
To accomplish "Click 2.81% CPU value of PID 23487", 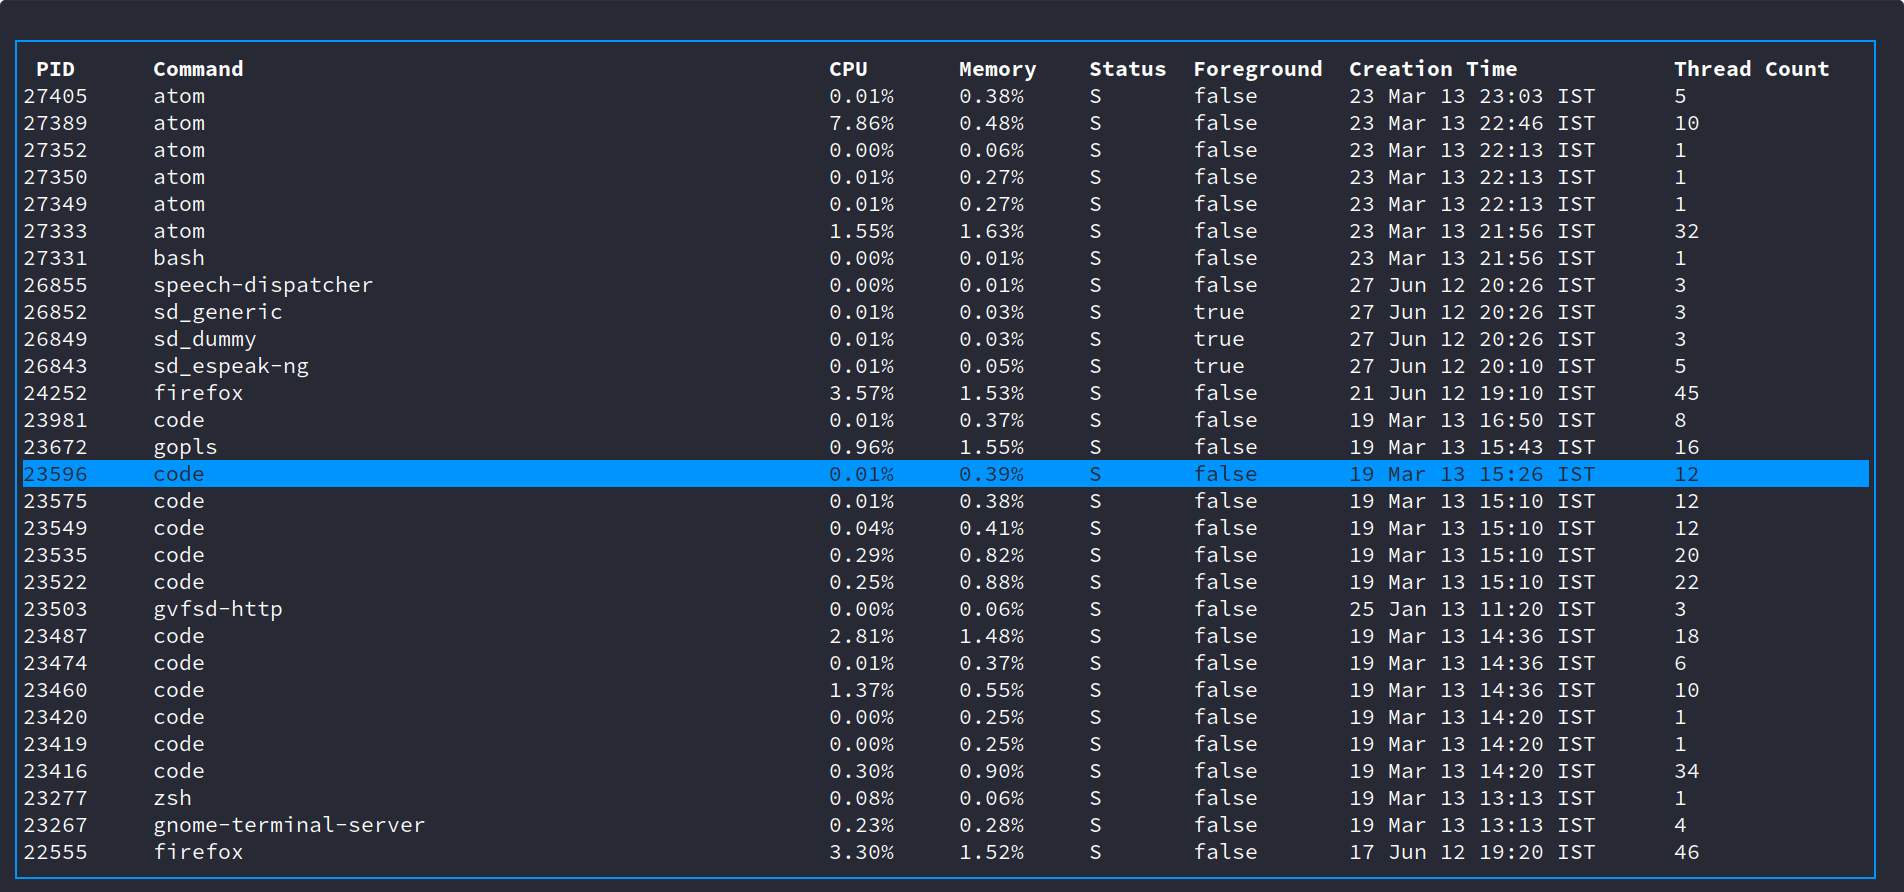I will click(861, 636).
